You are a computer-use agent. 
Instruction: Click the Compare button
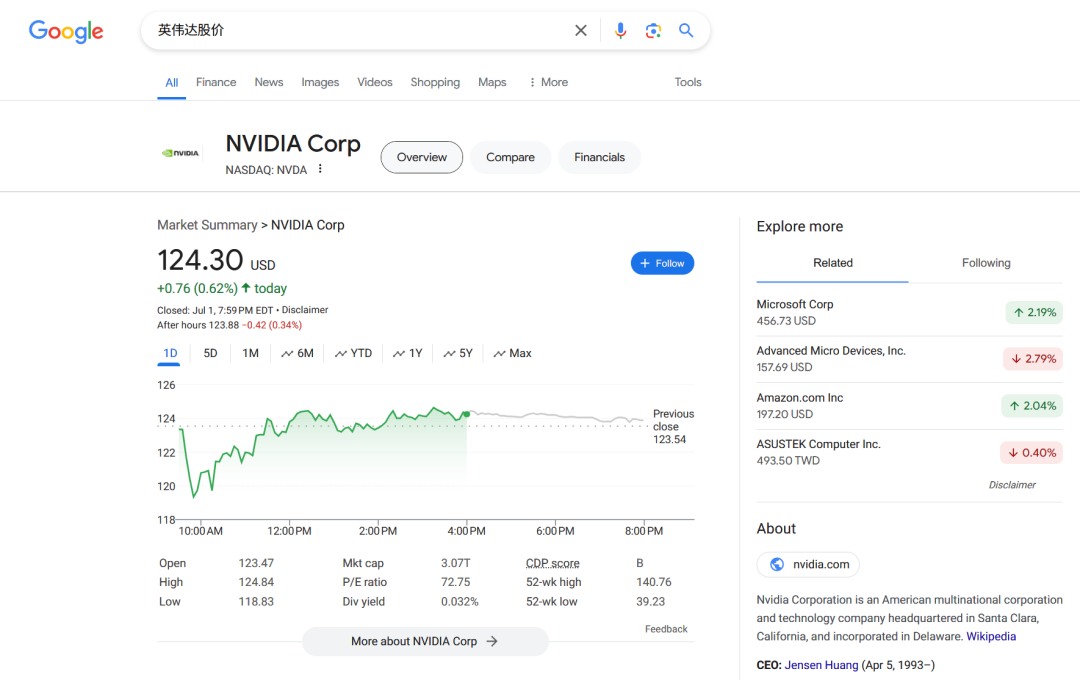(x=510, y=157)
